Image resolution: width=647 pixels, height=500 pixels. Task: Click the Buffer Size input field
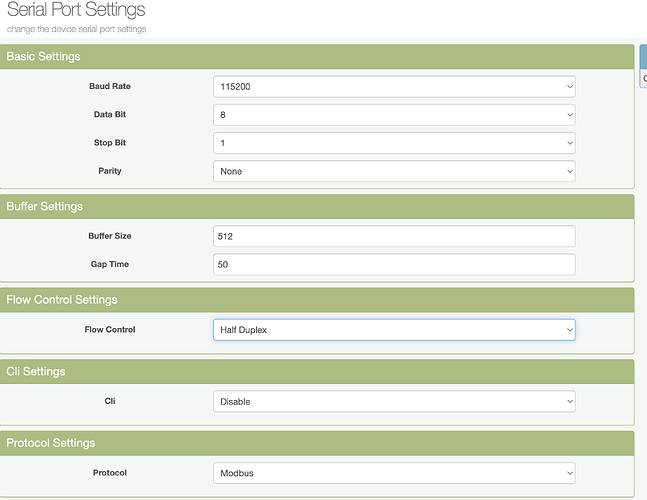tap(394, 236)
